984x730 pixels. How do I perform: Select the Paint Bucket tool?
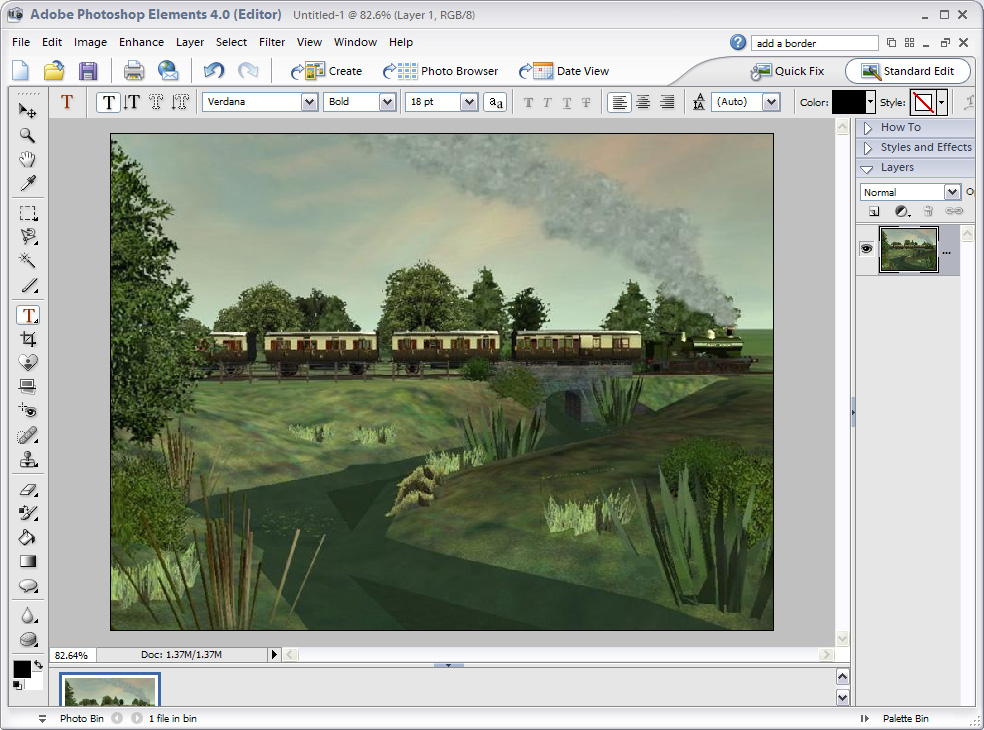[x=28, y=537]
